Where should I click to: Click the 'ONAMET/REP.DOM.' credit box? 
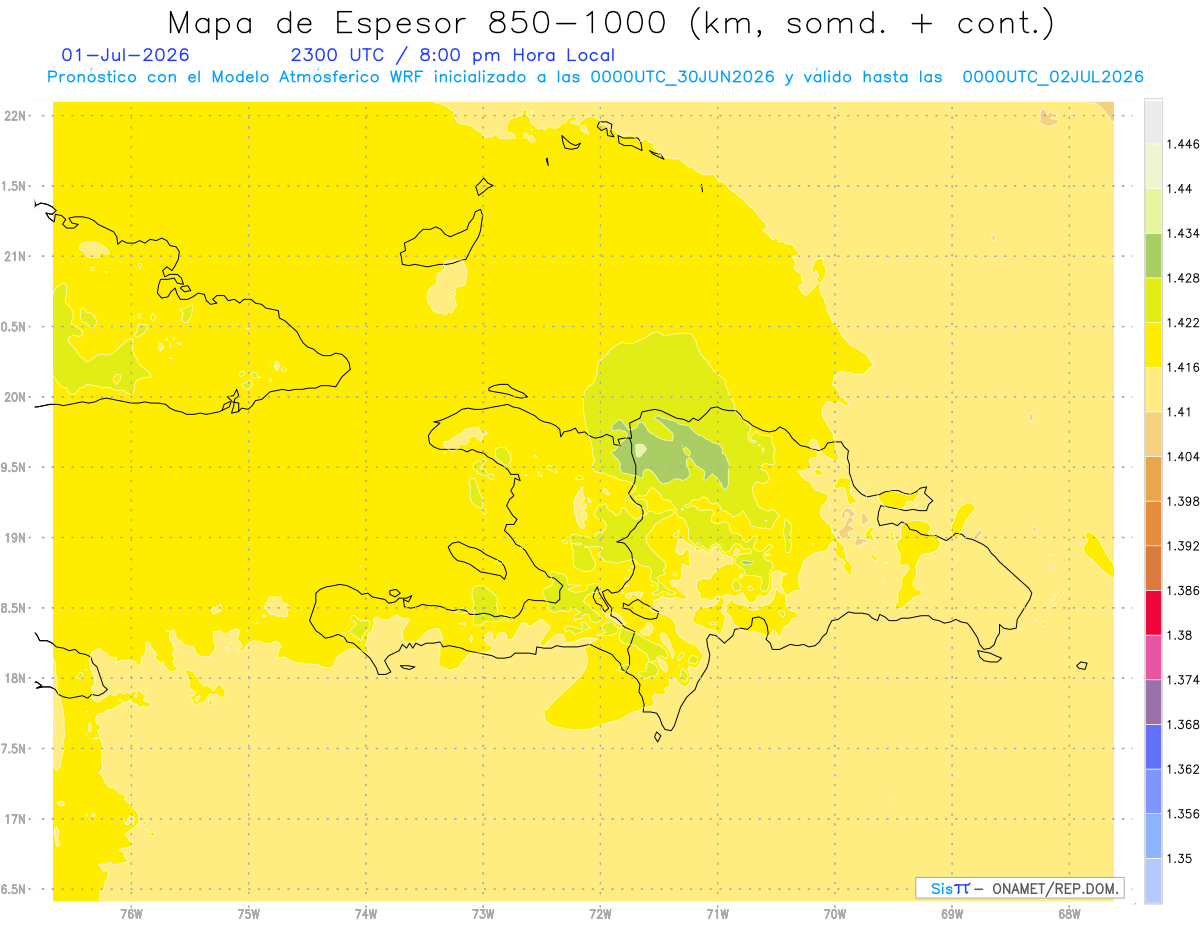(1020, 888)
